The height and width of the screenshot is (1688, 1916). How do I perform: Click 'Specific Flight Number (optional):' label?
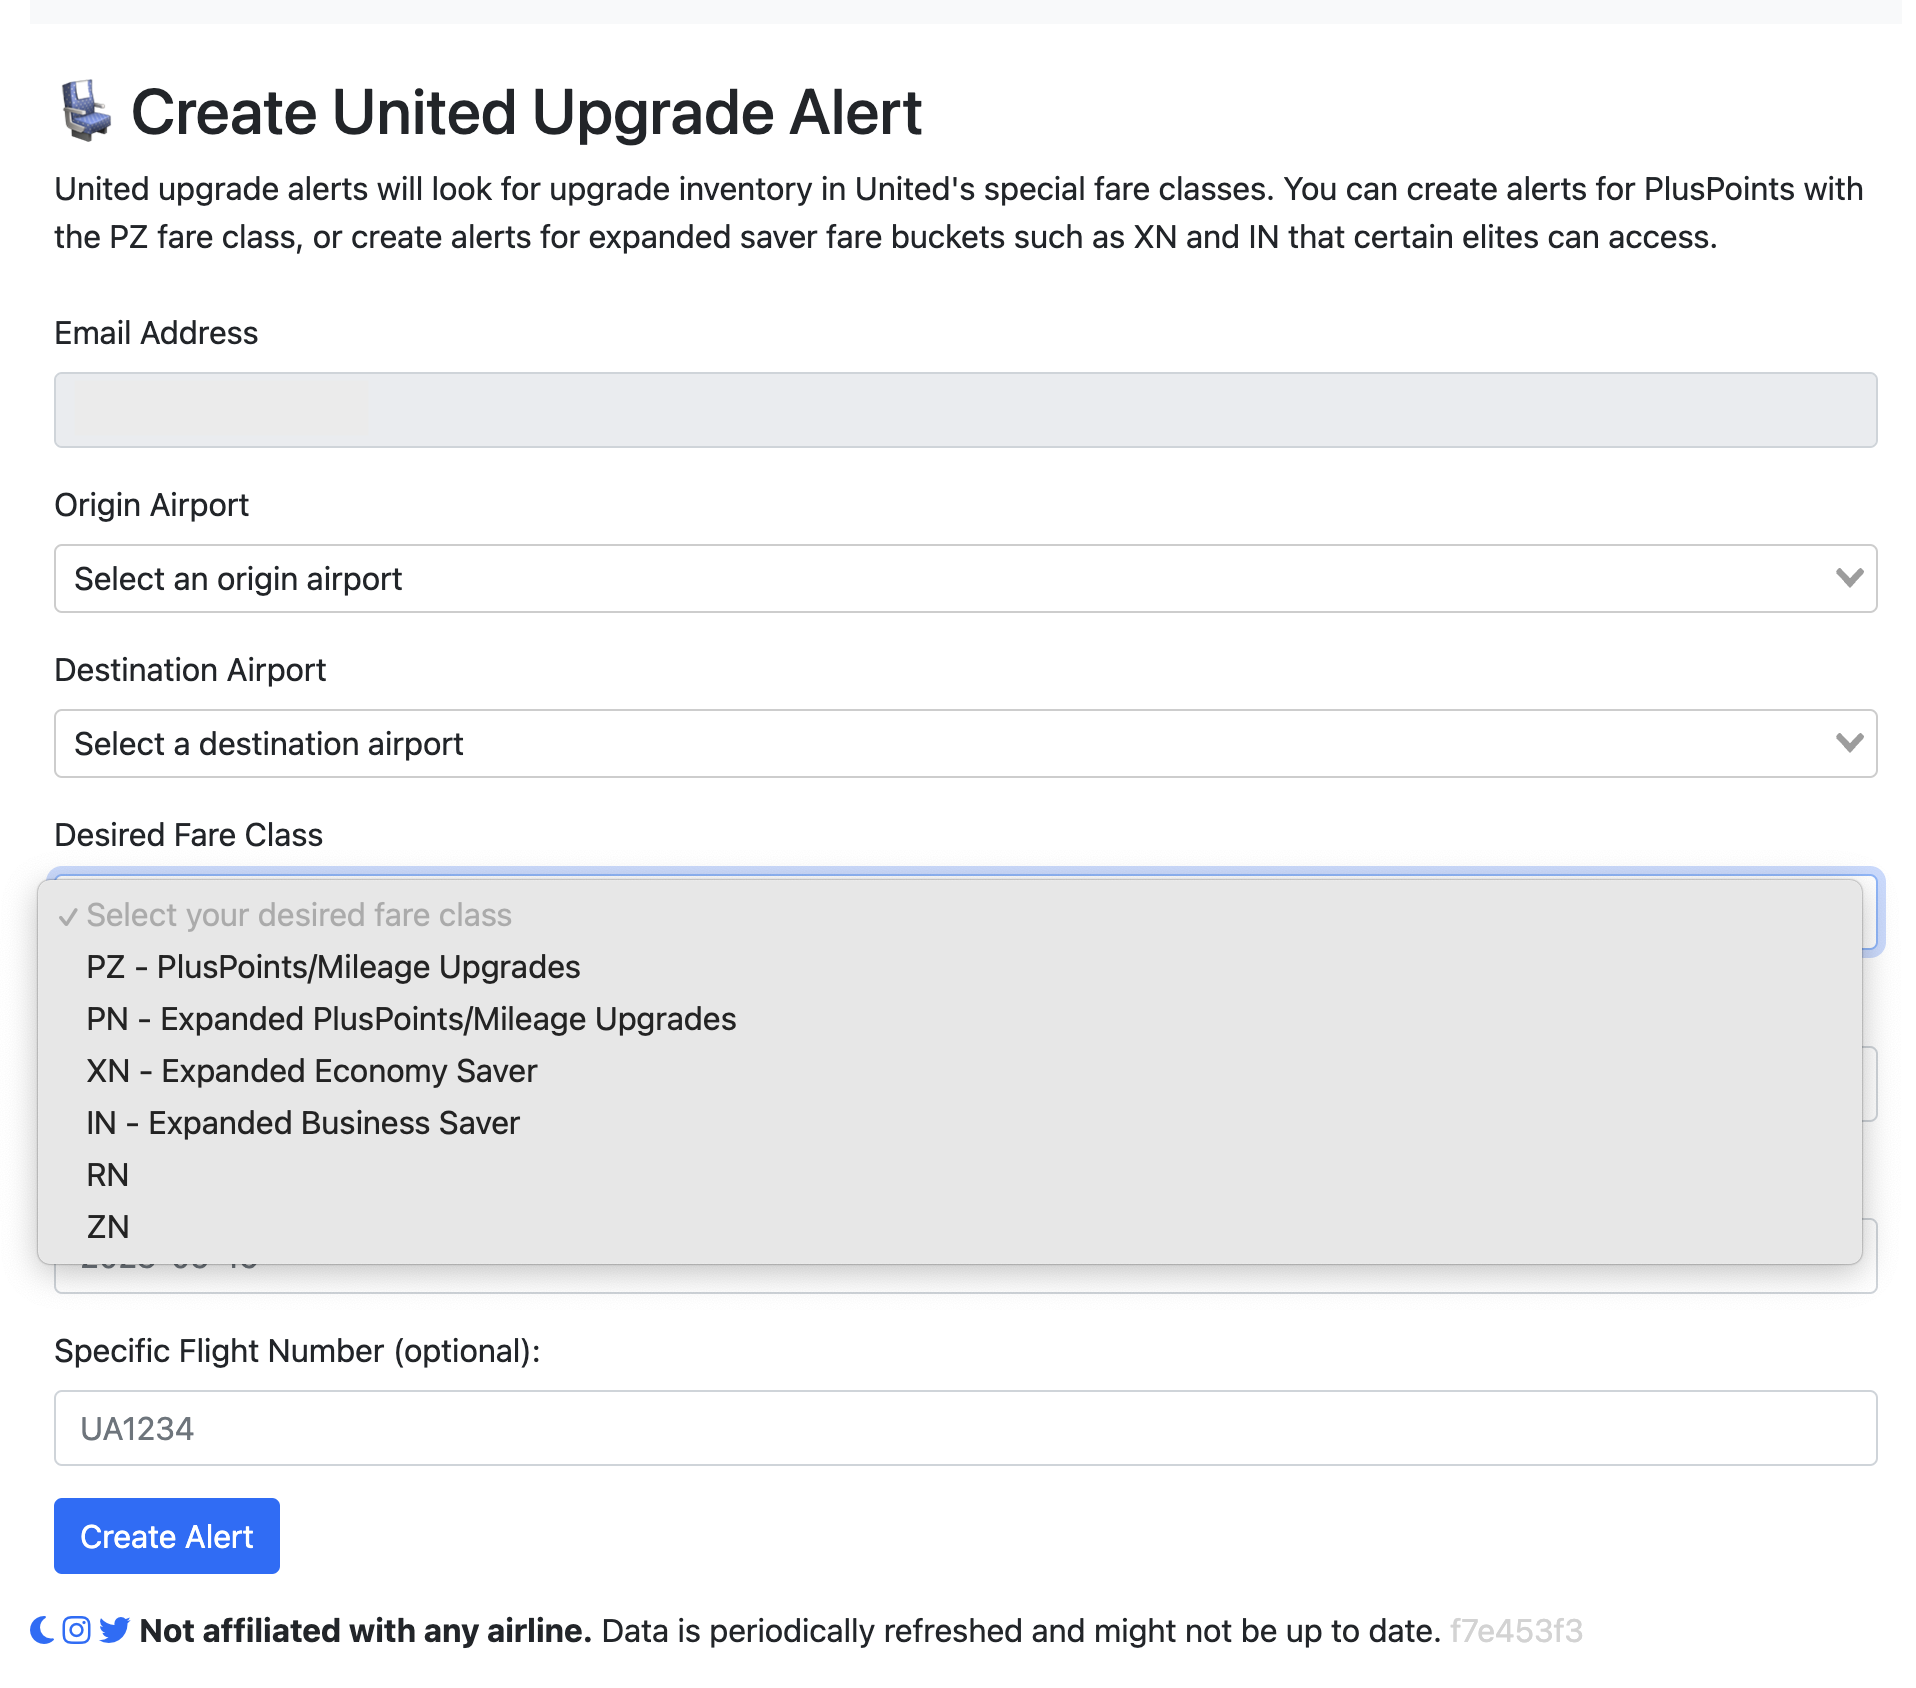click(x=297, y=1351)
